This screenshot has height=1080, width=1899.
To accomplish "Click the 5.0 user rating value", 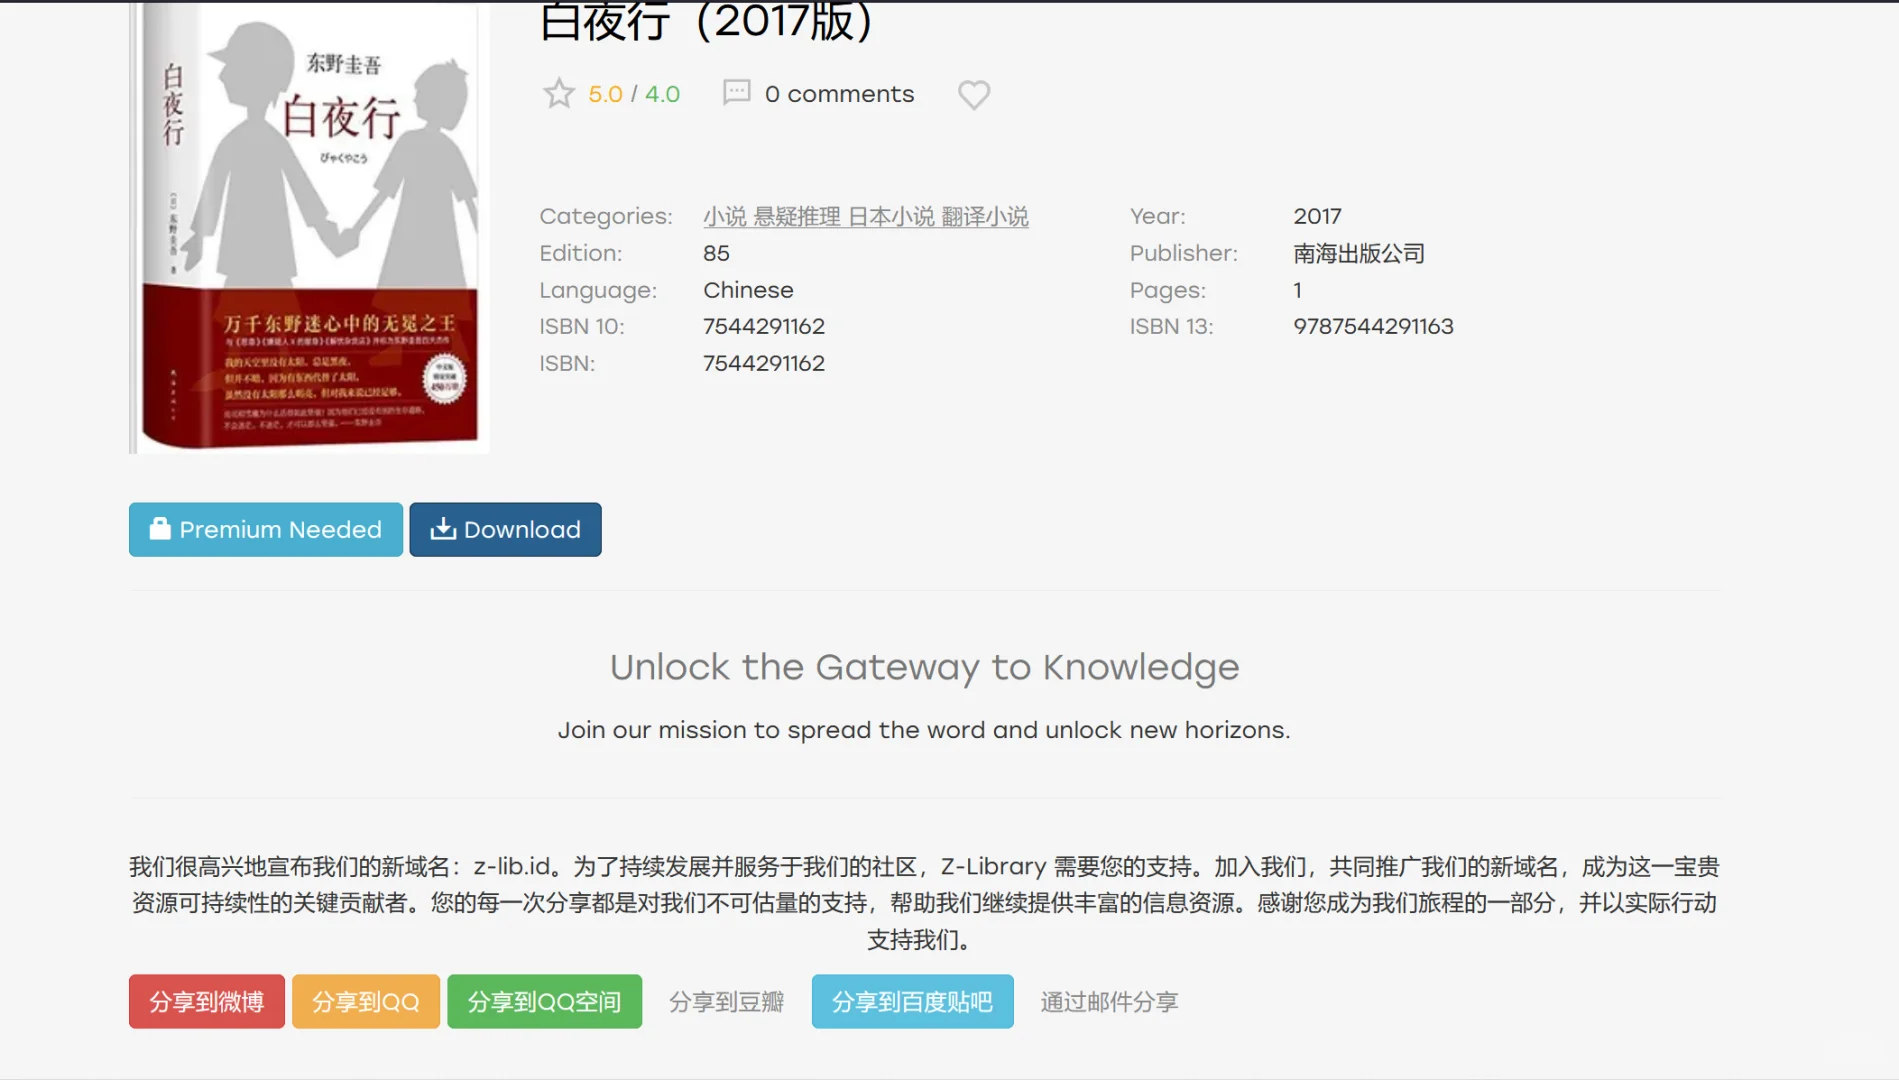I will point(605,94).
